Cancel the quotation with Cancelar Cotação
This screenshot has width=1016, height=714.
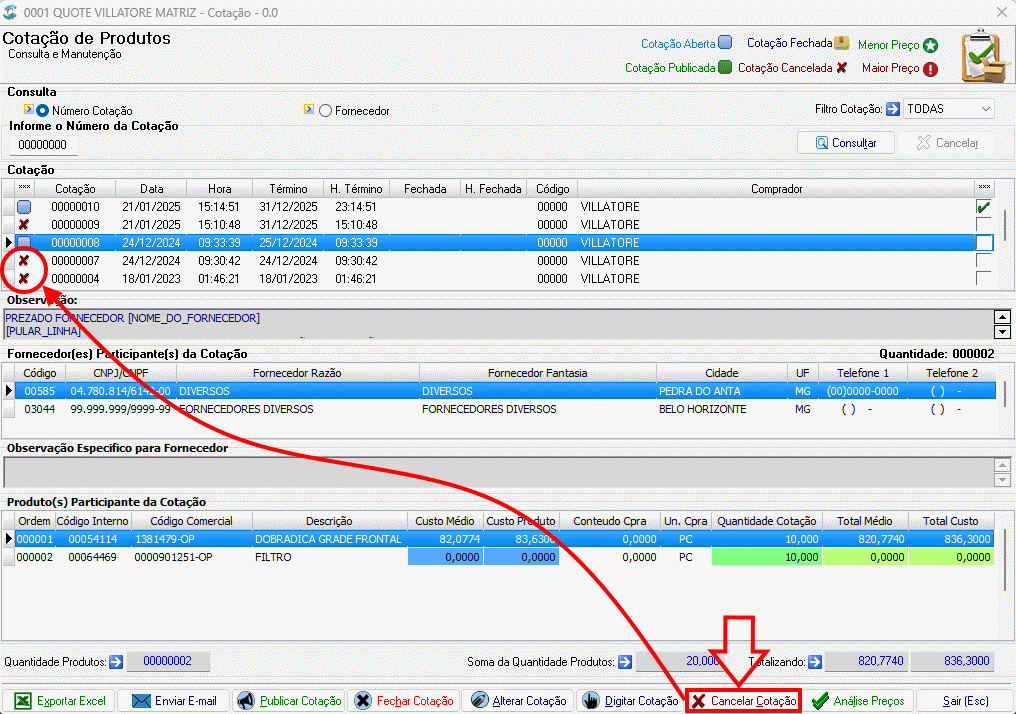coord(743,700)
